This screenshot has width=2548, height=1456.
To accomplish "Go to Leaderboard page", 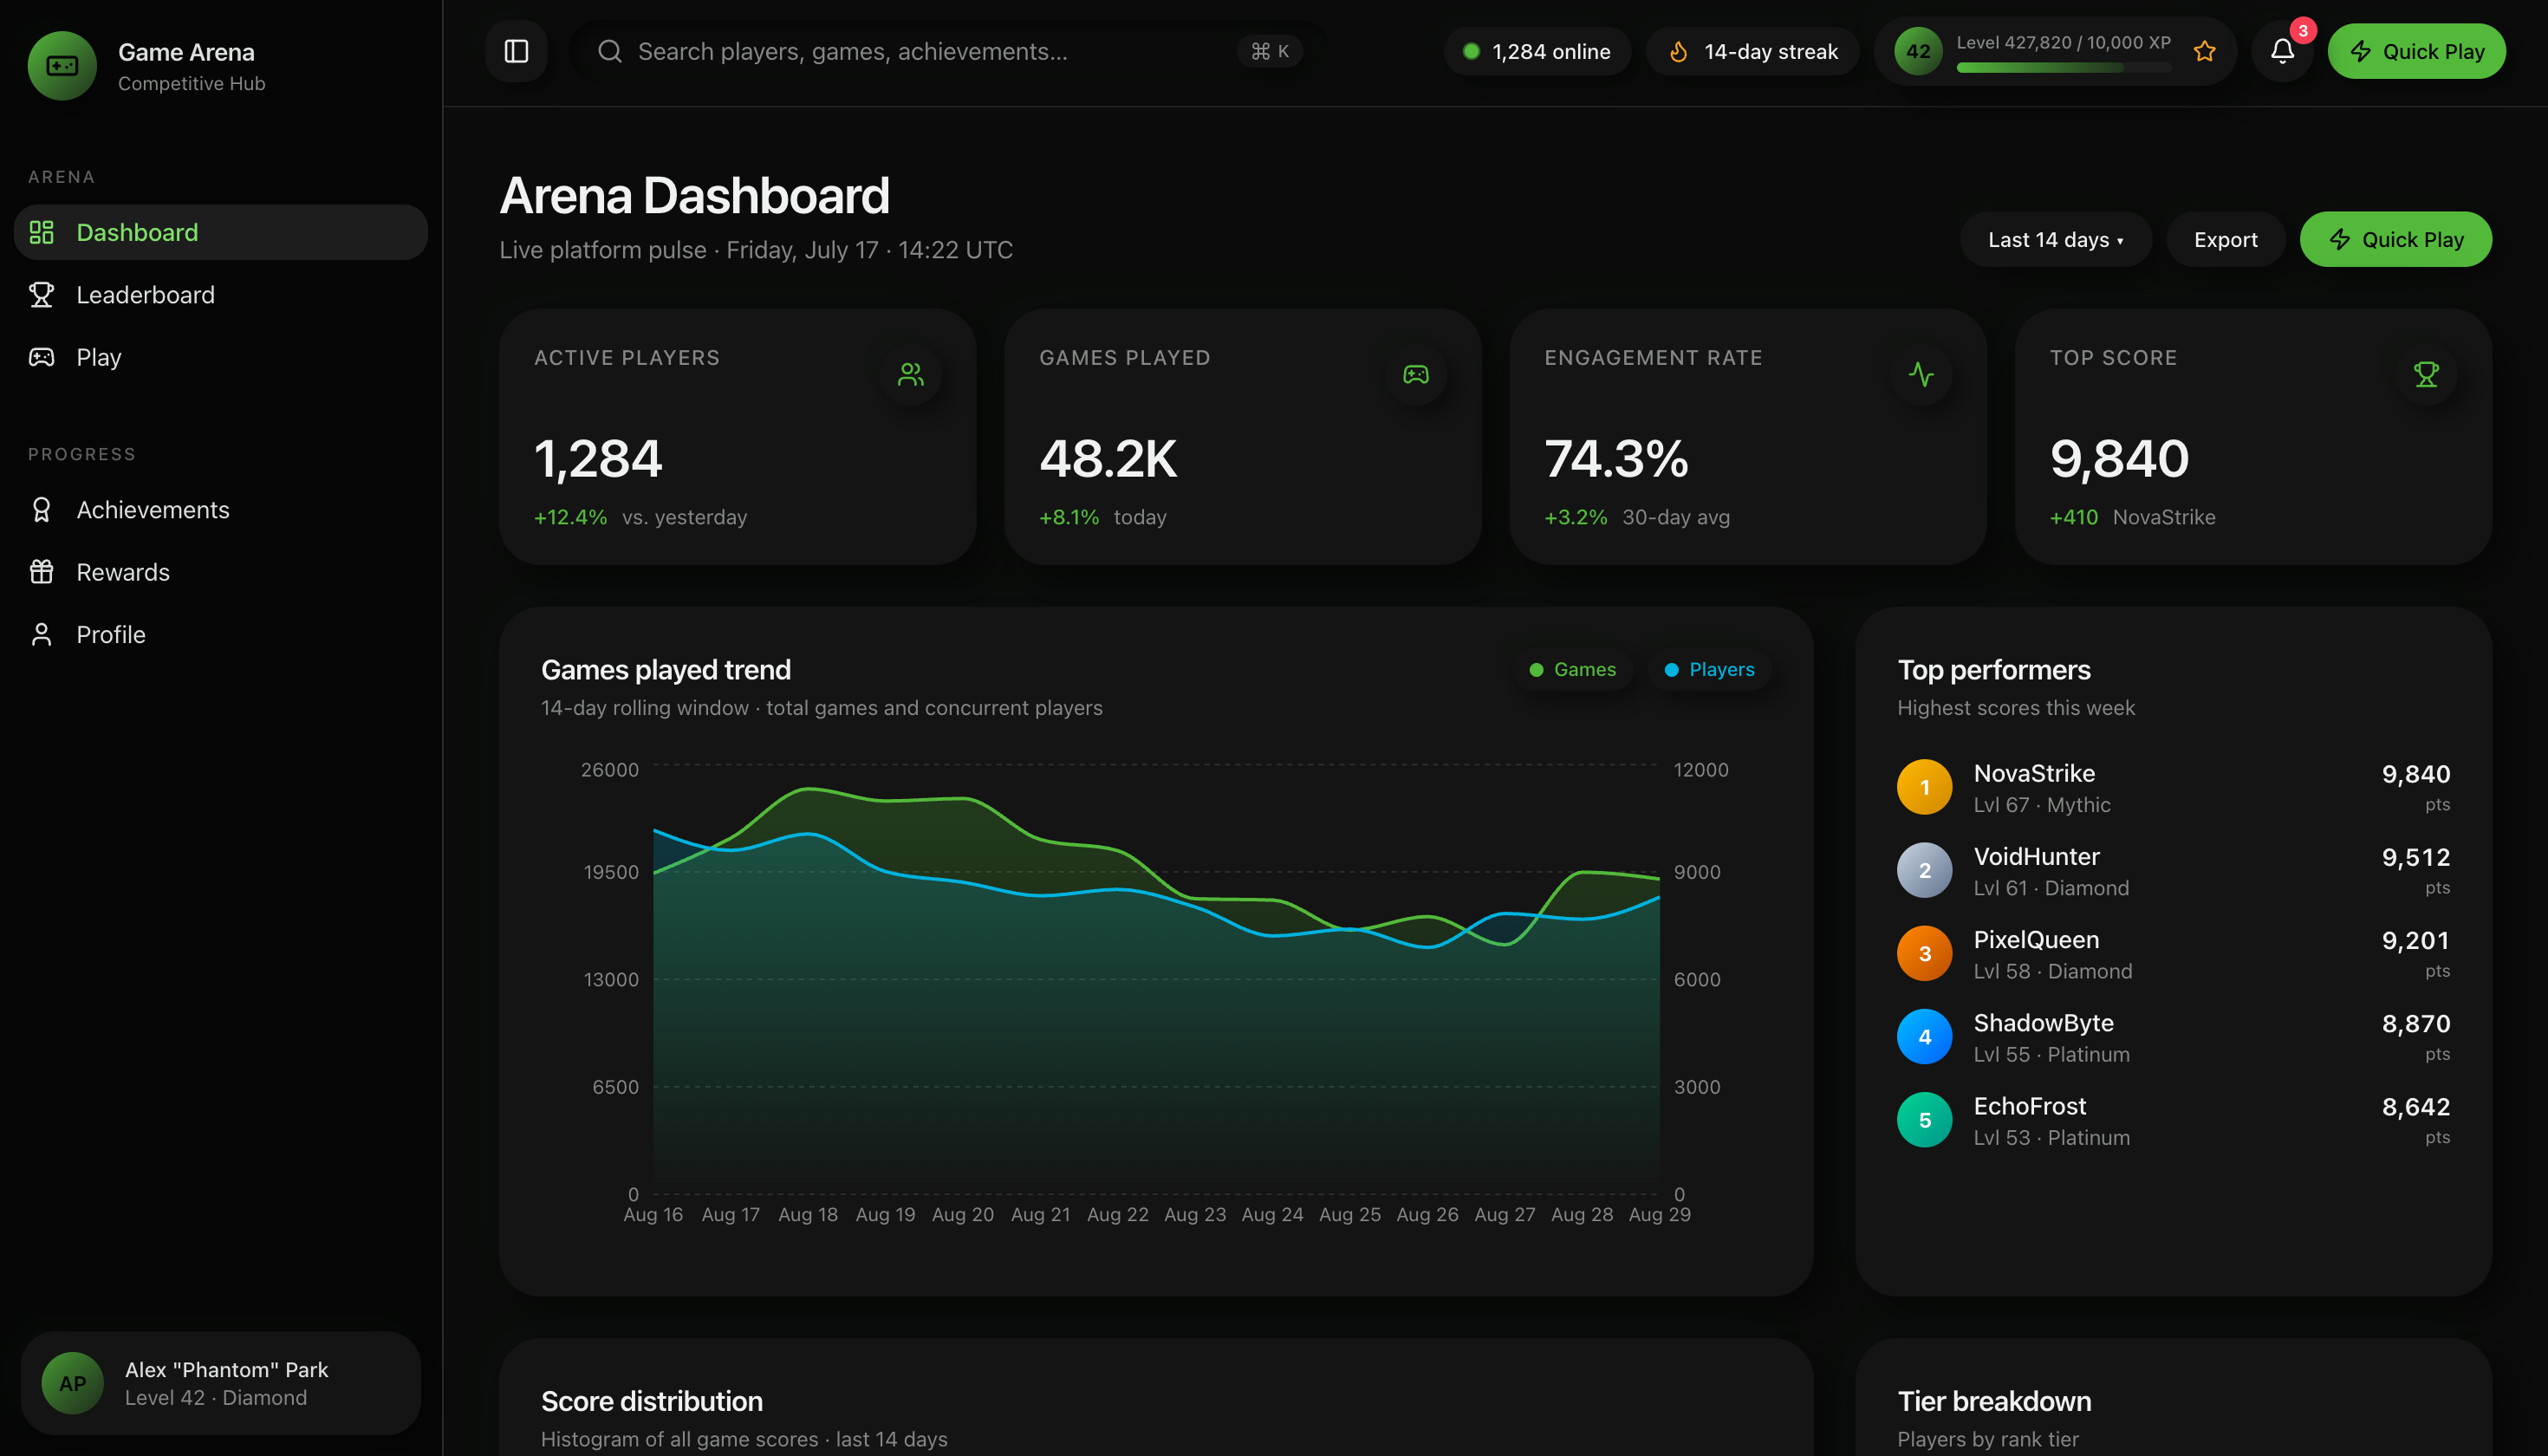I will click(221, 295).
